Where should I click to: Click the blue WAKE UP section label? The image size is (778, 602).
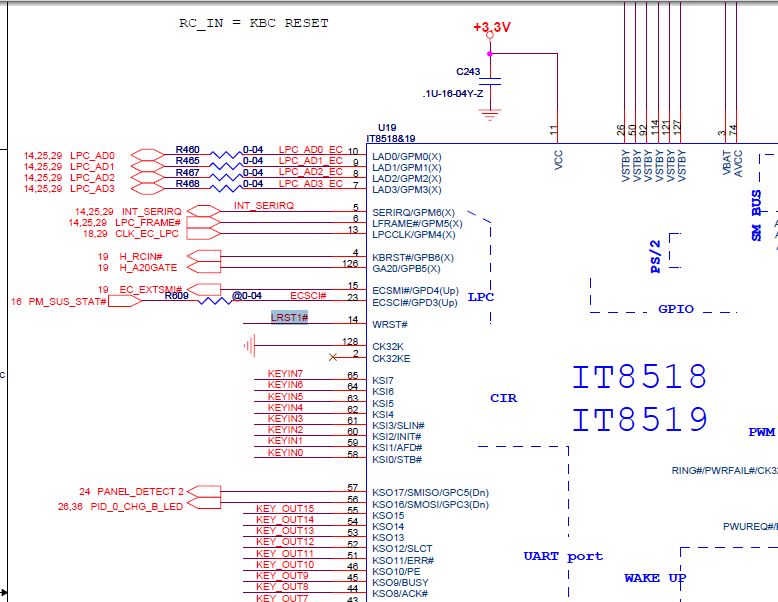655,578
